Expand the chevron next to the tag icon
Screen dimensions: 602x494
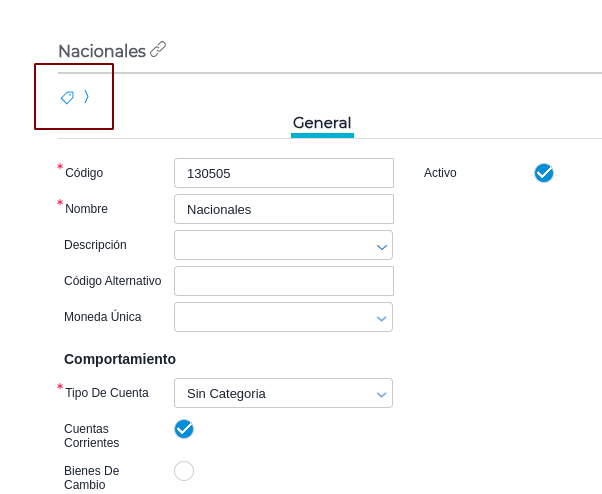coord(87,97)
